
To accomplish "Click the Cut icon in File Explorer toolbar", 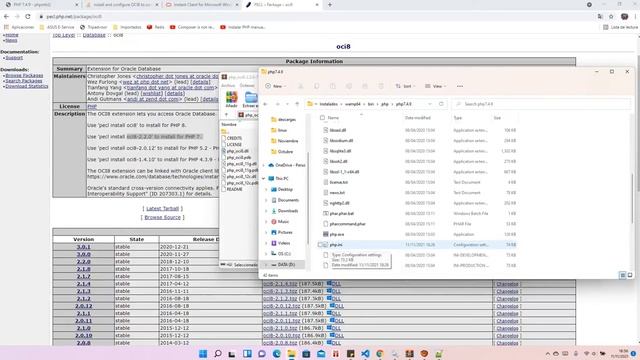I will tap(300, 86).
